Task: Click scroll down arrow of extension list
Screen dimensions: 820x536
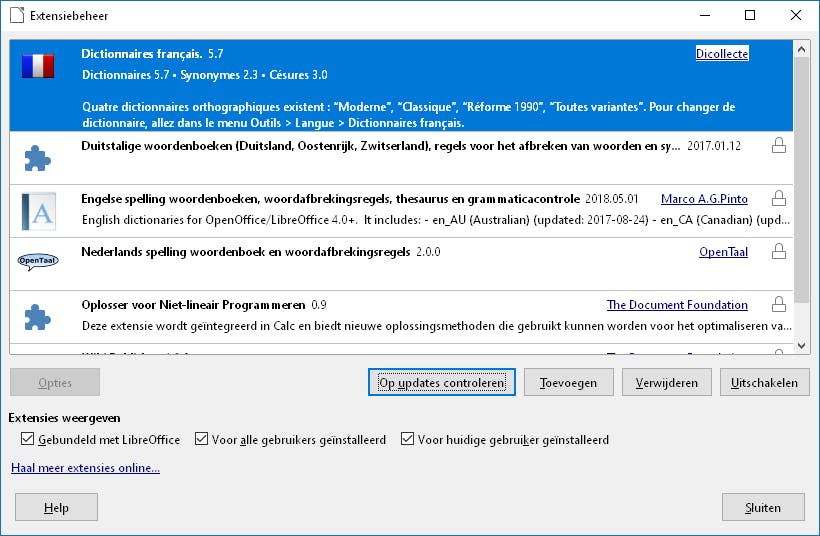Action: 801,346
